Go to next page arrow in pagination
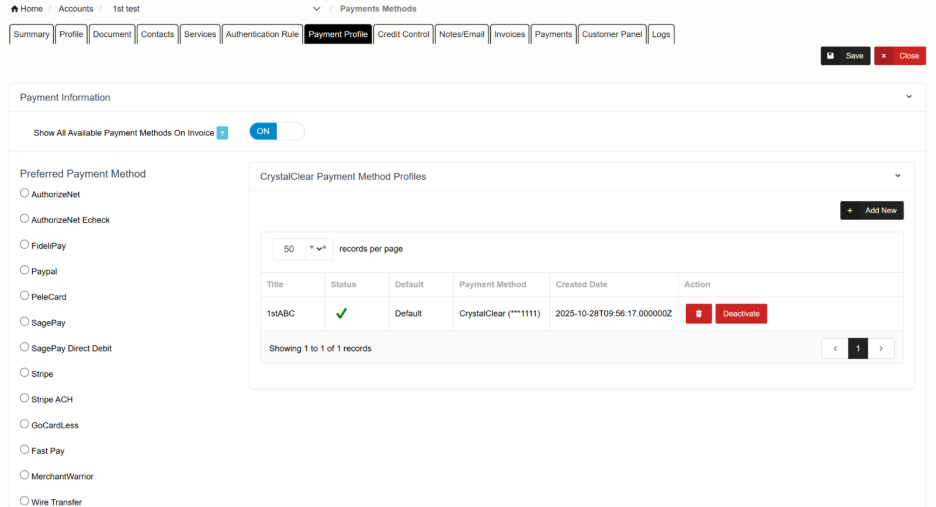 point(881,349)
